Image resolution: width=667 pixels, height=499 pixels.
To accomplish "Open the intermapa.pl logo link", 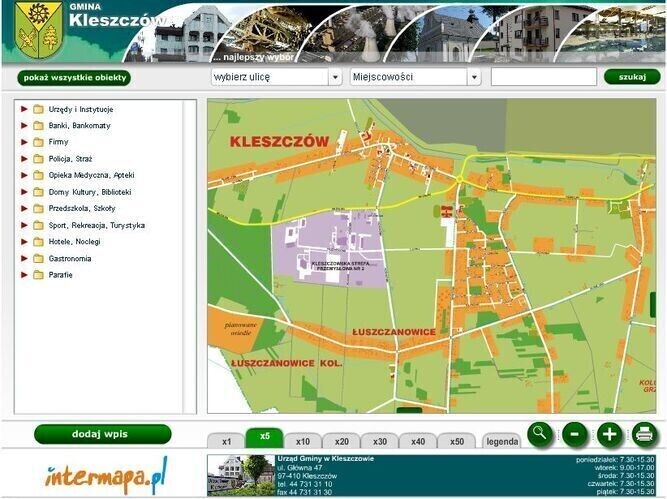I will (x=106, y=475).
